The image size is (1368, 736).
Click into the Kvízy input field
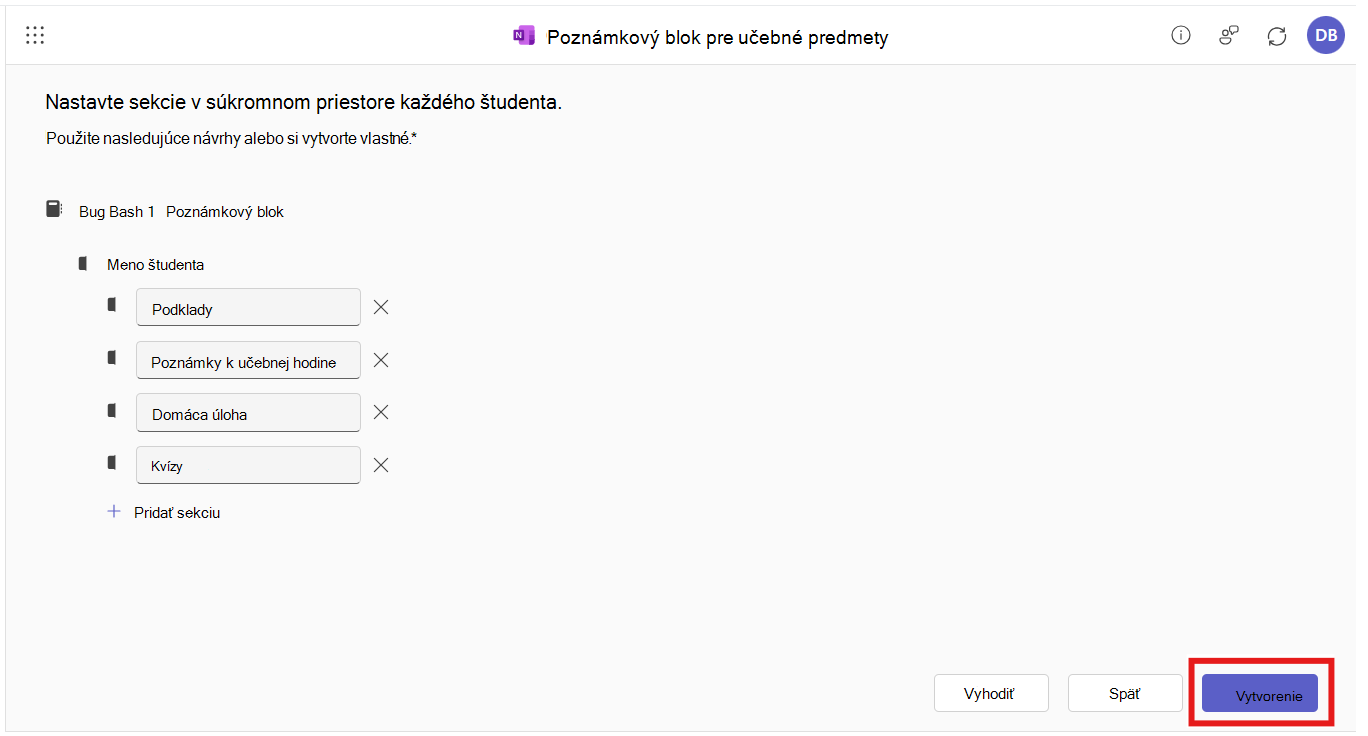point(248,465)
